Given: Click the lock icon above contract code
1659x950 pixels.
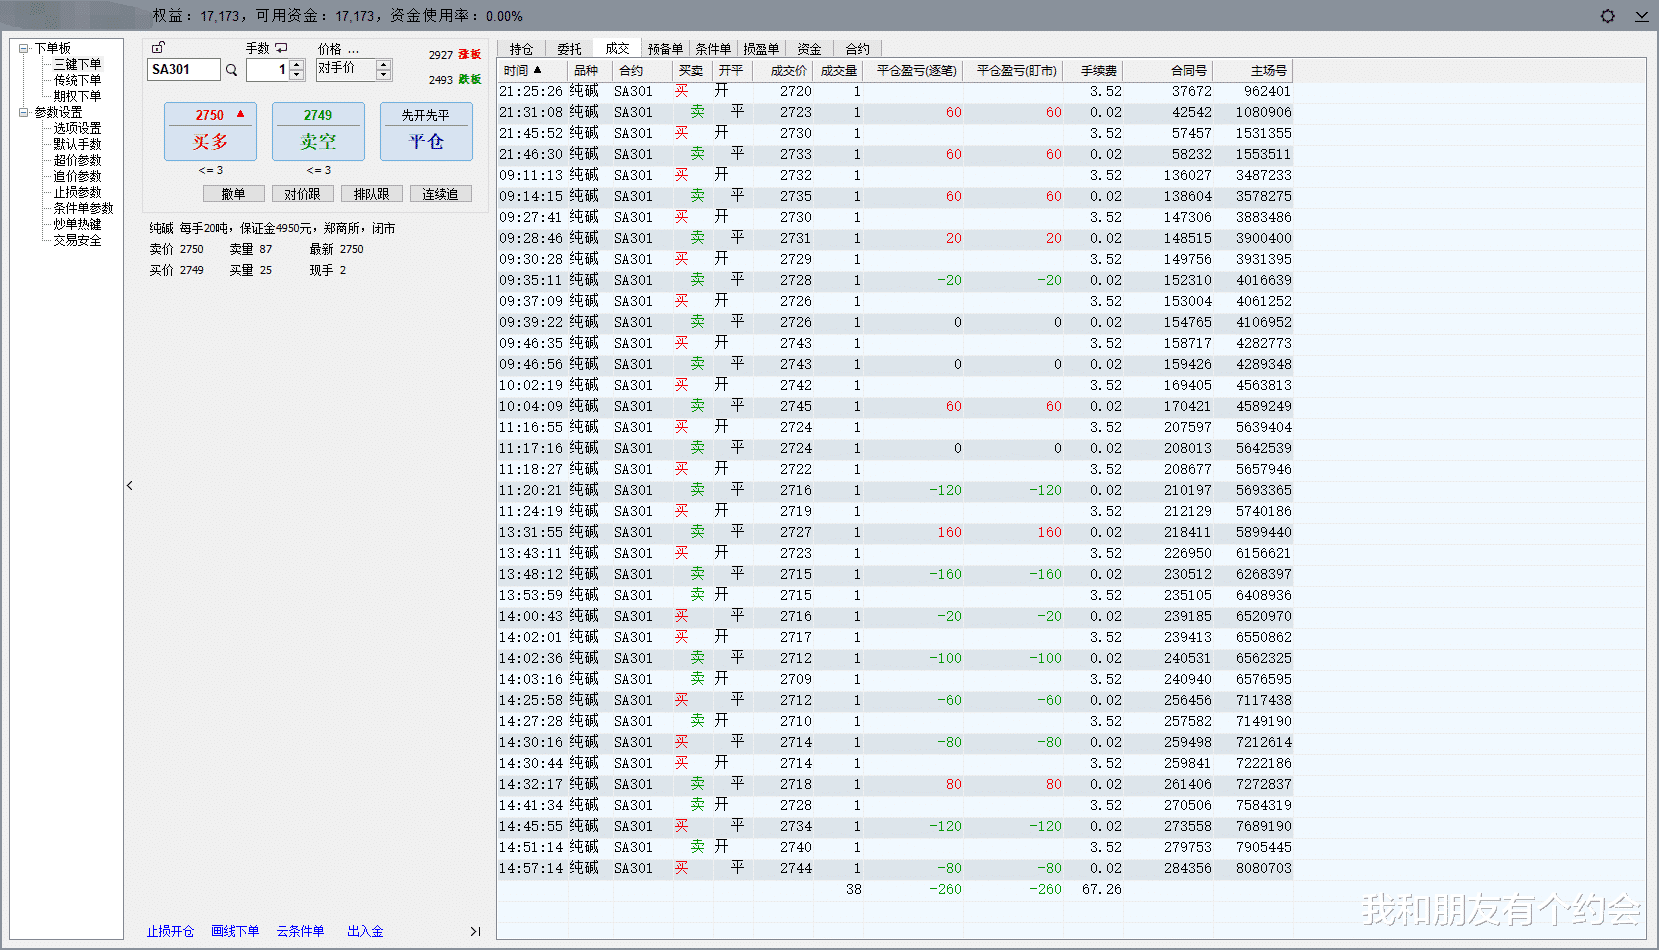Looking at the screenshot, I should (158, 47).
